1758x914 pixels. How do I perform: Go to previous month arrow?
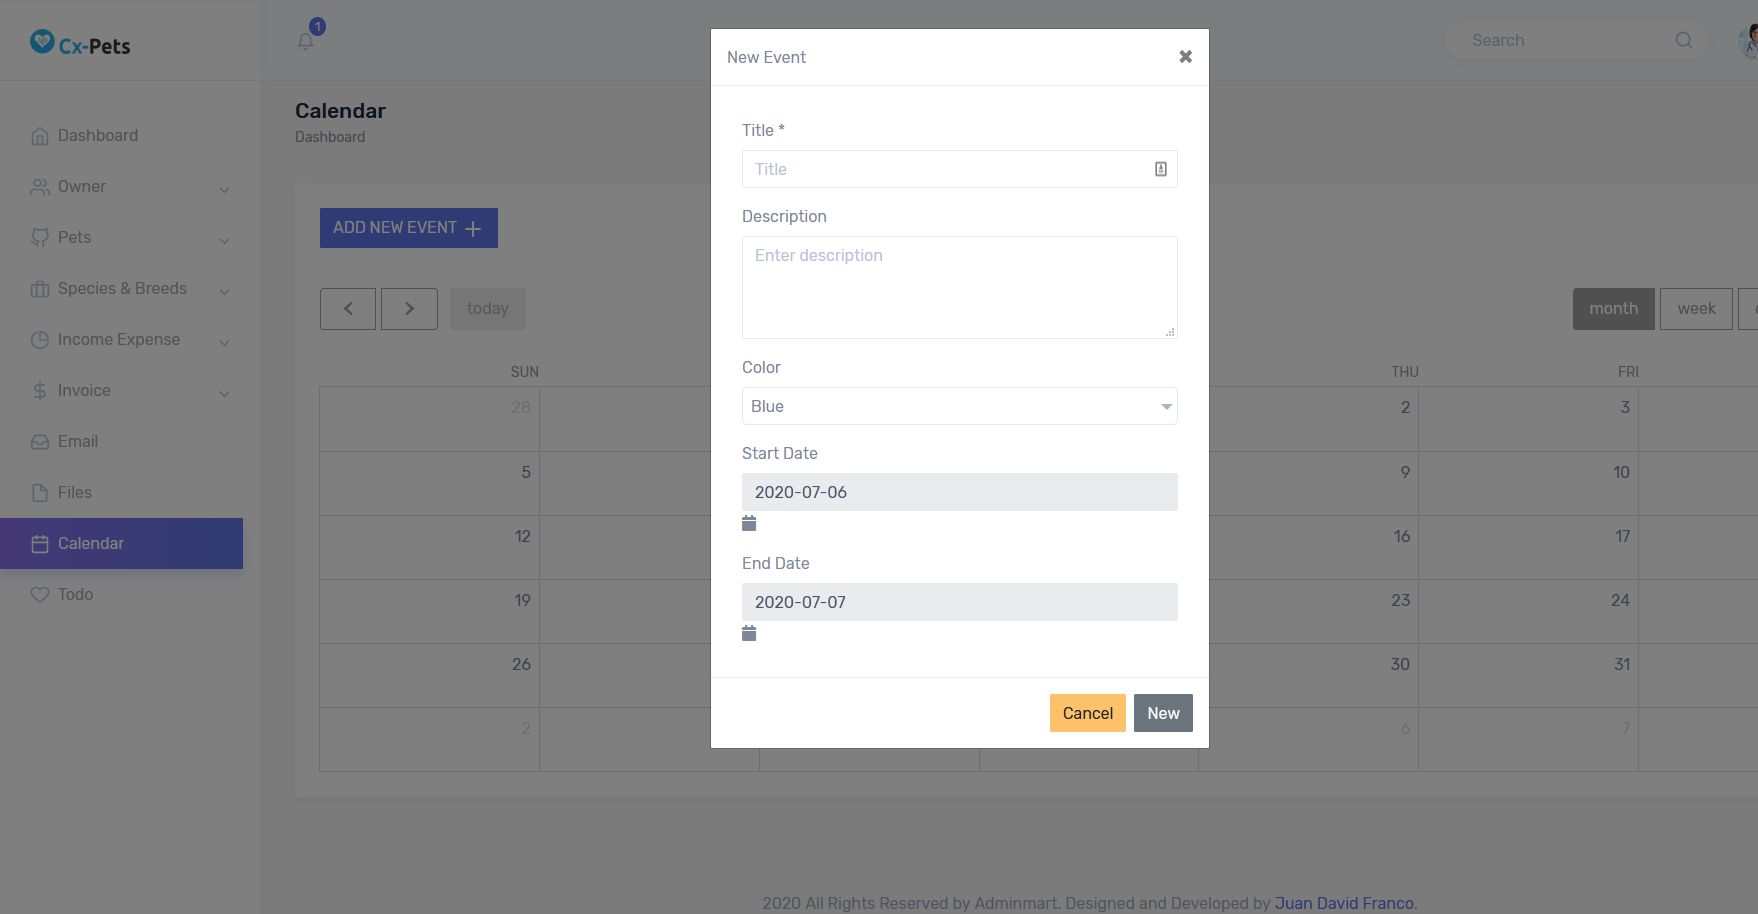click(x=348, y=309)
